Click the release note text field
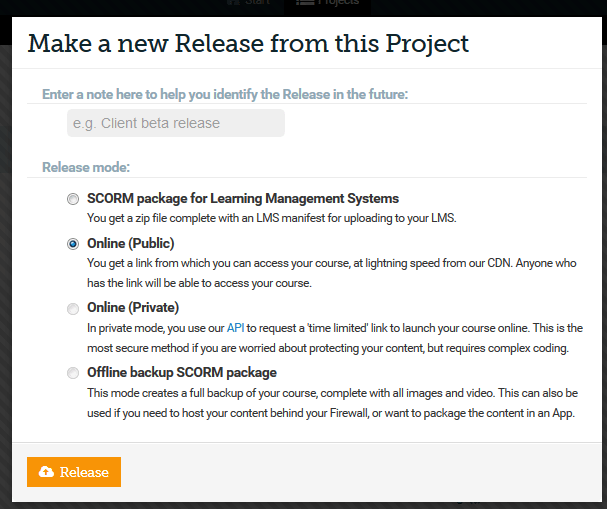This screenshot has width=607, height=509. pyautogui.click(x=175, y=123)
